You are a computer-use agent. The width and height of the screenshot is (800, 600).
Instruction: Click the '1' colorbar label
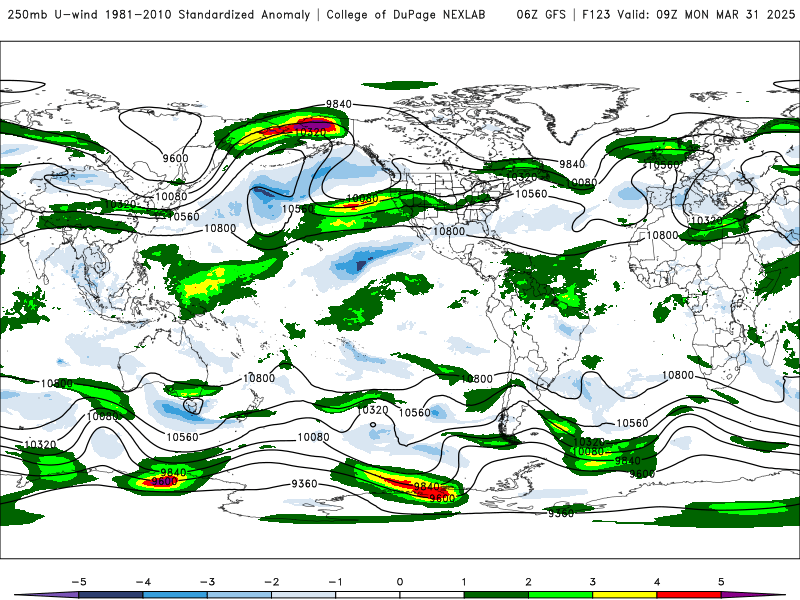tap(464, 582)
